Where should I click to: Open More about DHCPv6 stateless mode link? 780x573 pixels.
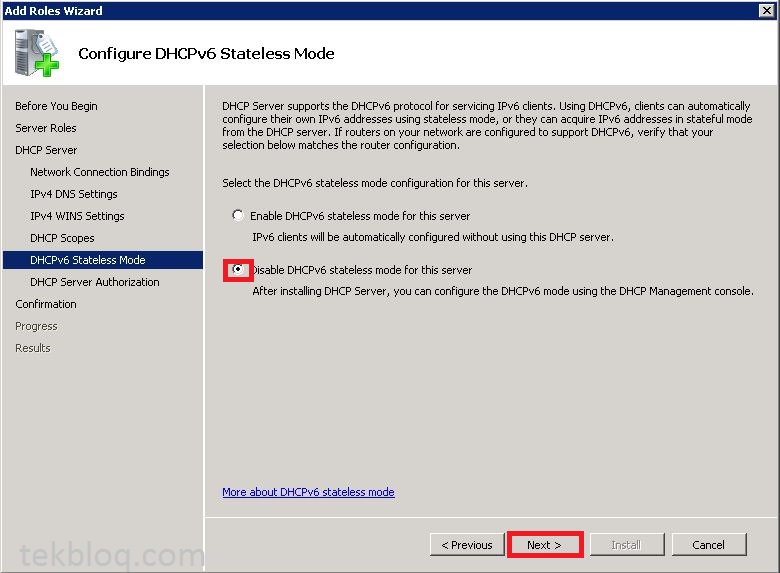click(308, 492)
